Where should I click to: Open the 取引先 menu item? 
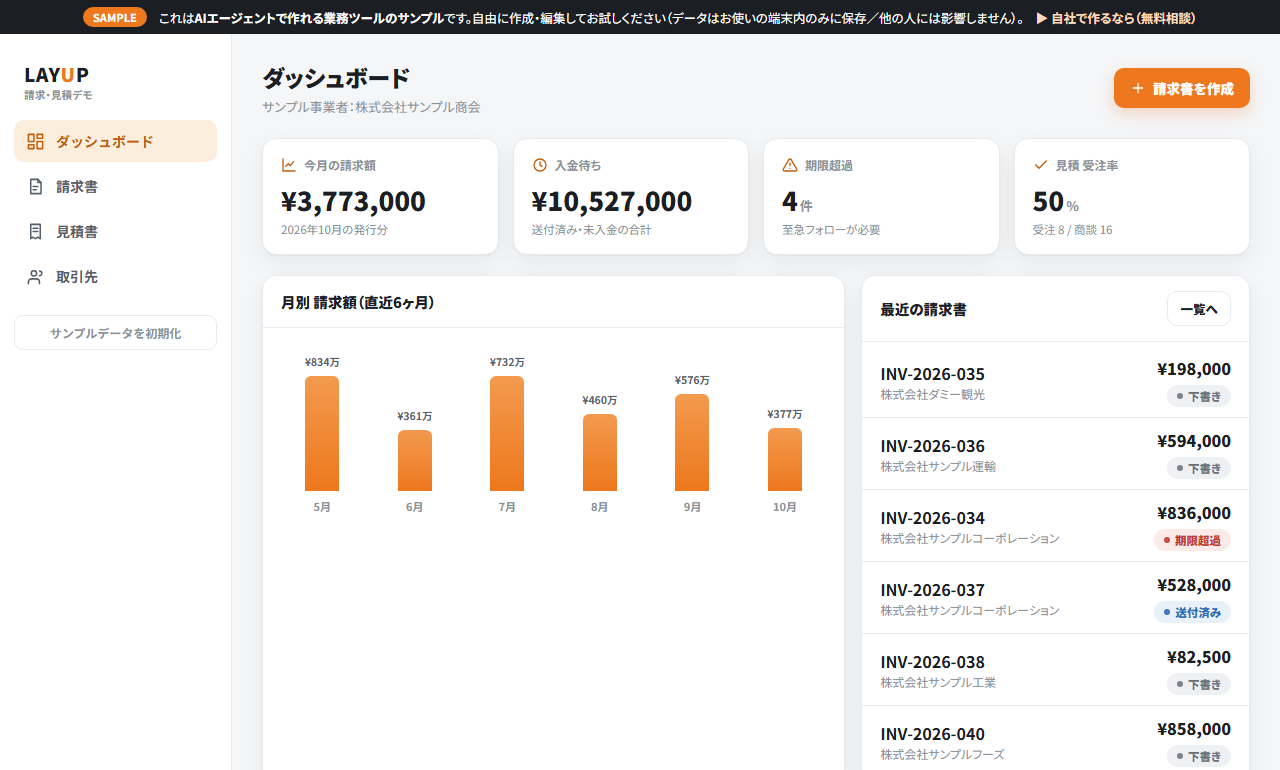click(x=115, y=277)
